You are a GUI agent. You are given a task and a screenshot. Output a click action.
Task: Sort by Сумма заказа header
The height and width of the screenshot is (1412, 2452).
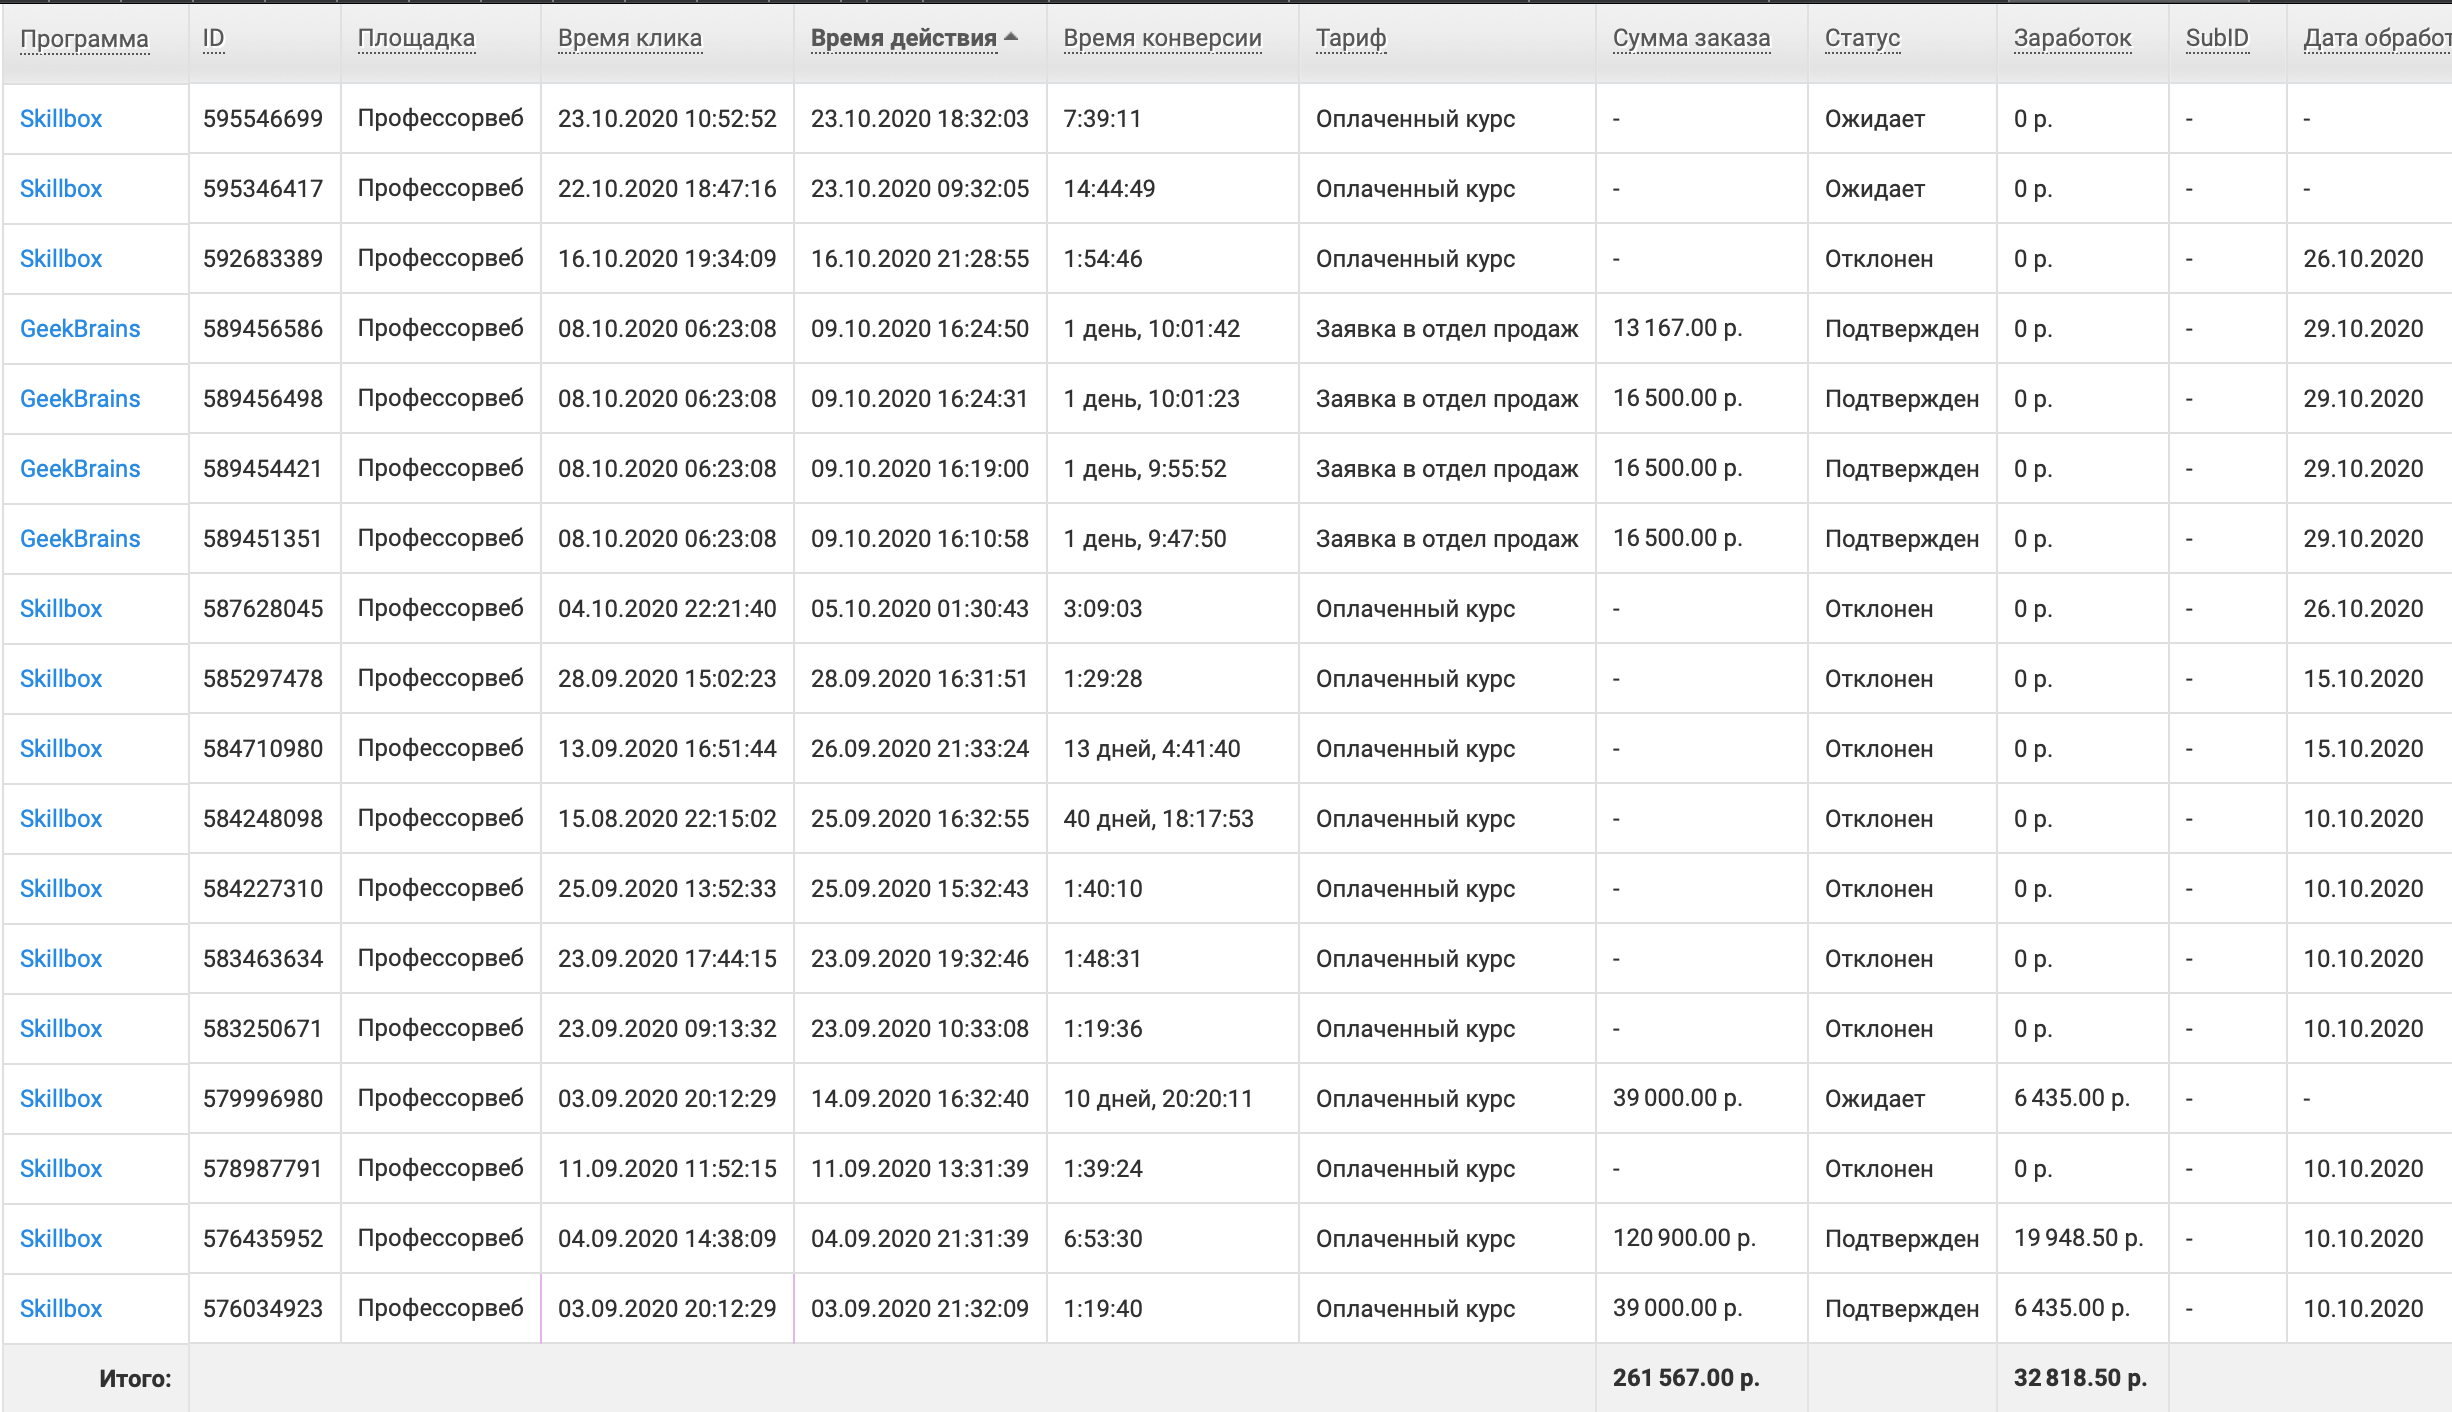click(1691, 39)
